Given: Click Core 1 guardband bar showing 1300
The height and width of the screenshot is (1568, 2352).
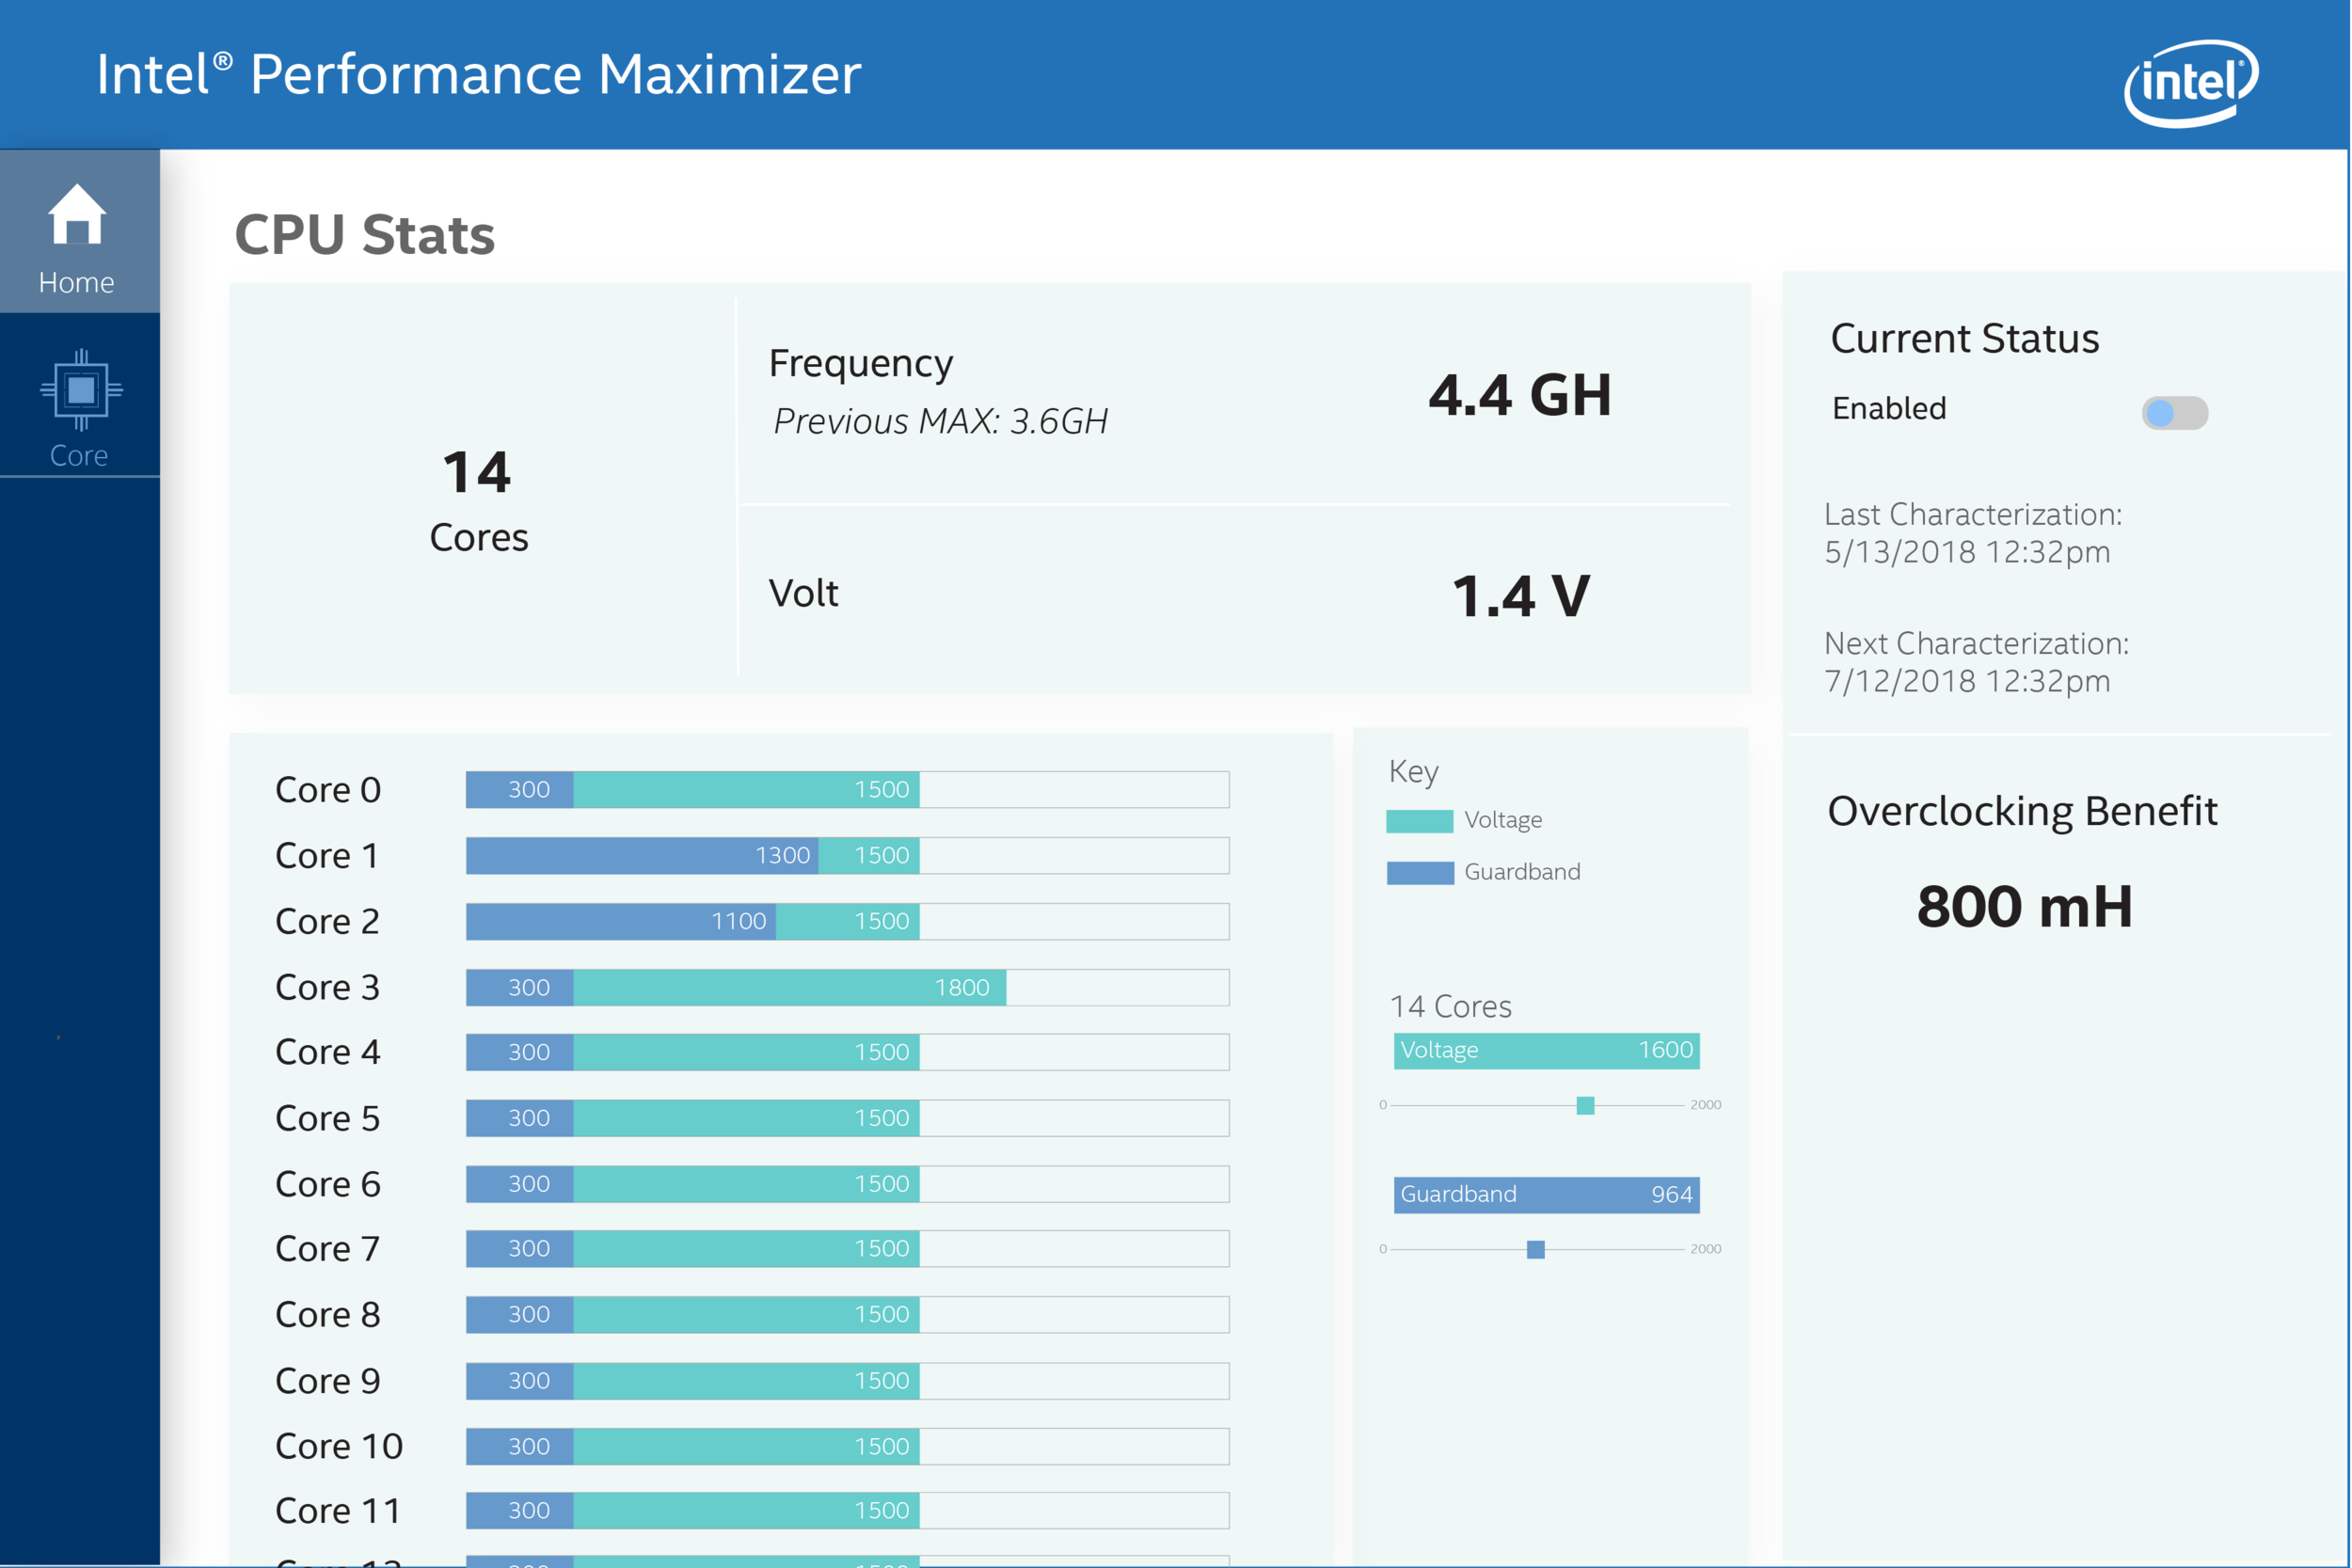Looking at the screenshot, I should pyautogui.click(x=642, y=856).
